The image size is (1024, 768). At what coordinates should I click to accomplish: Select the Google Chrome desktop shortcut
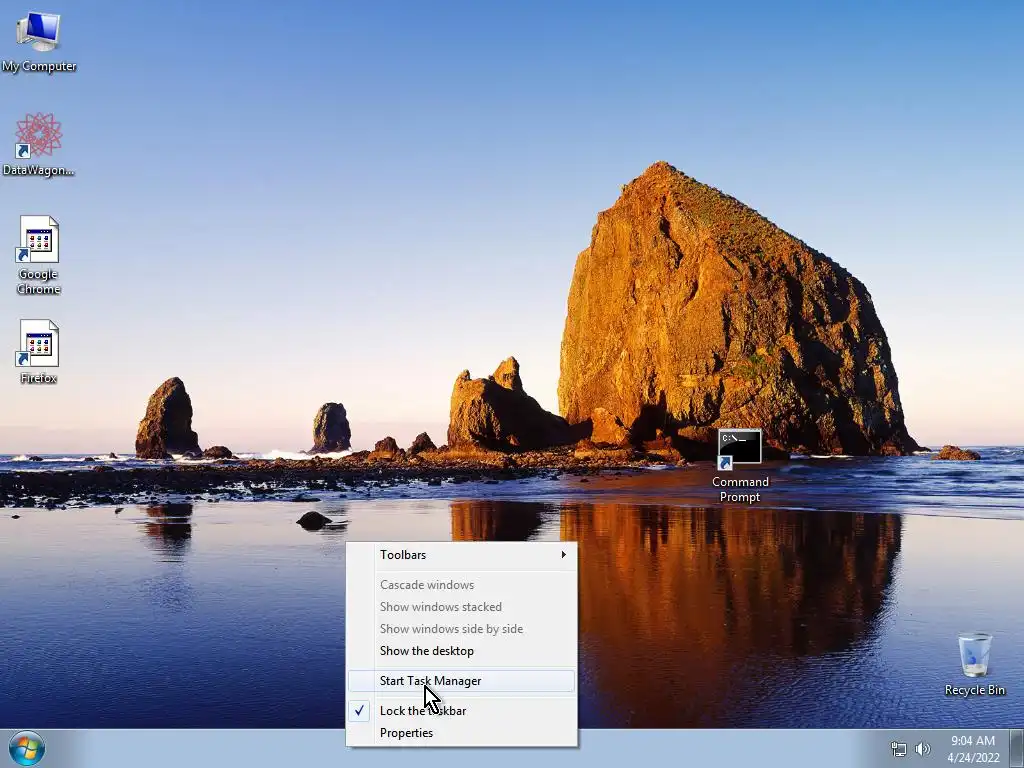[x=39, y=255]
